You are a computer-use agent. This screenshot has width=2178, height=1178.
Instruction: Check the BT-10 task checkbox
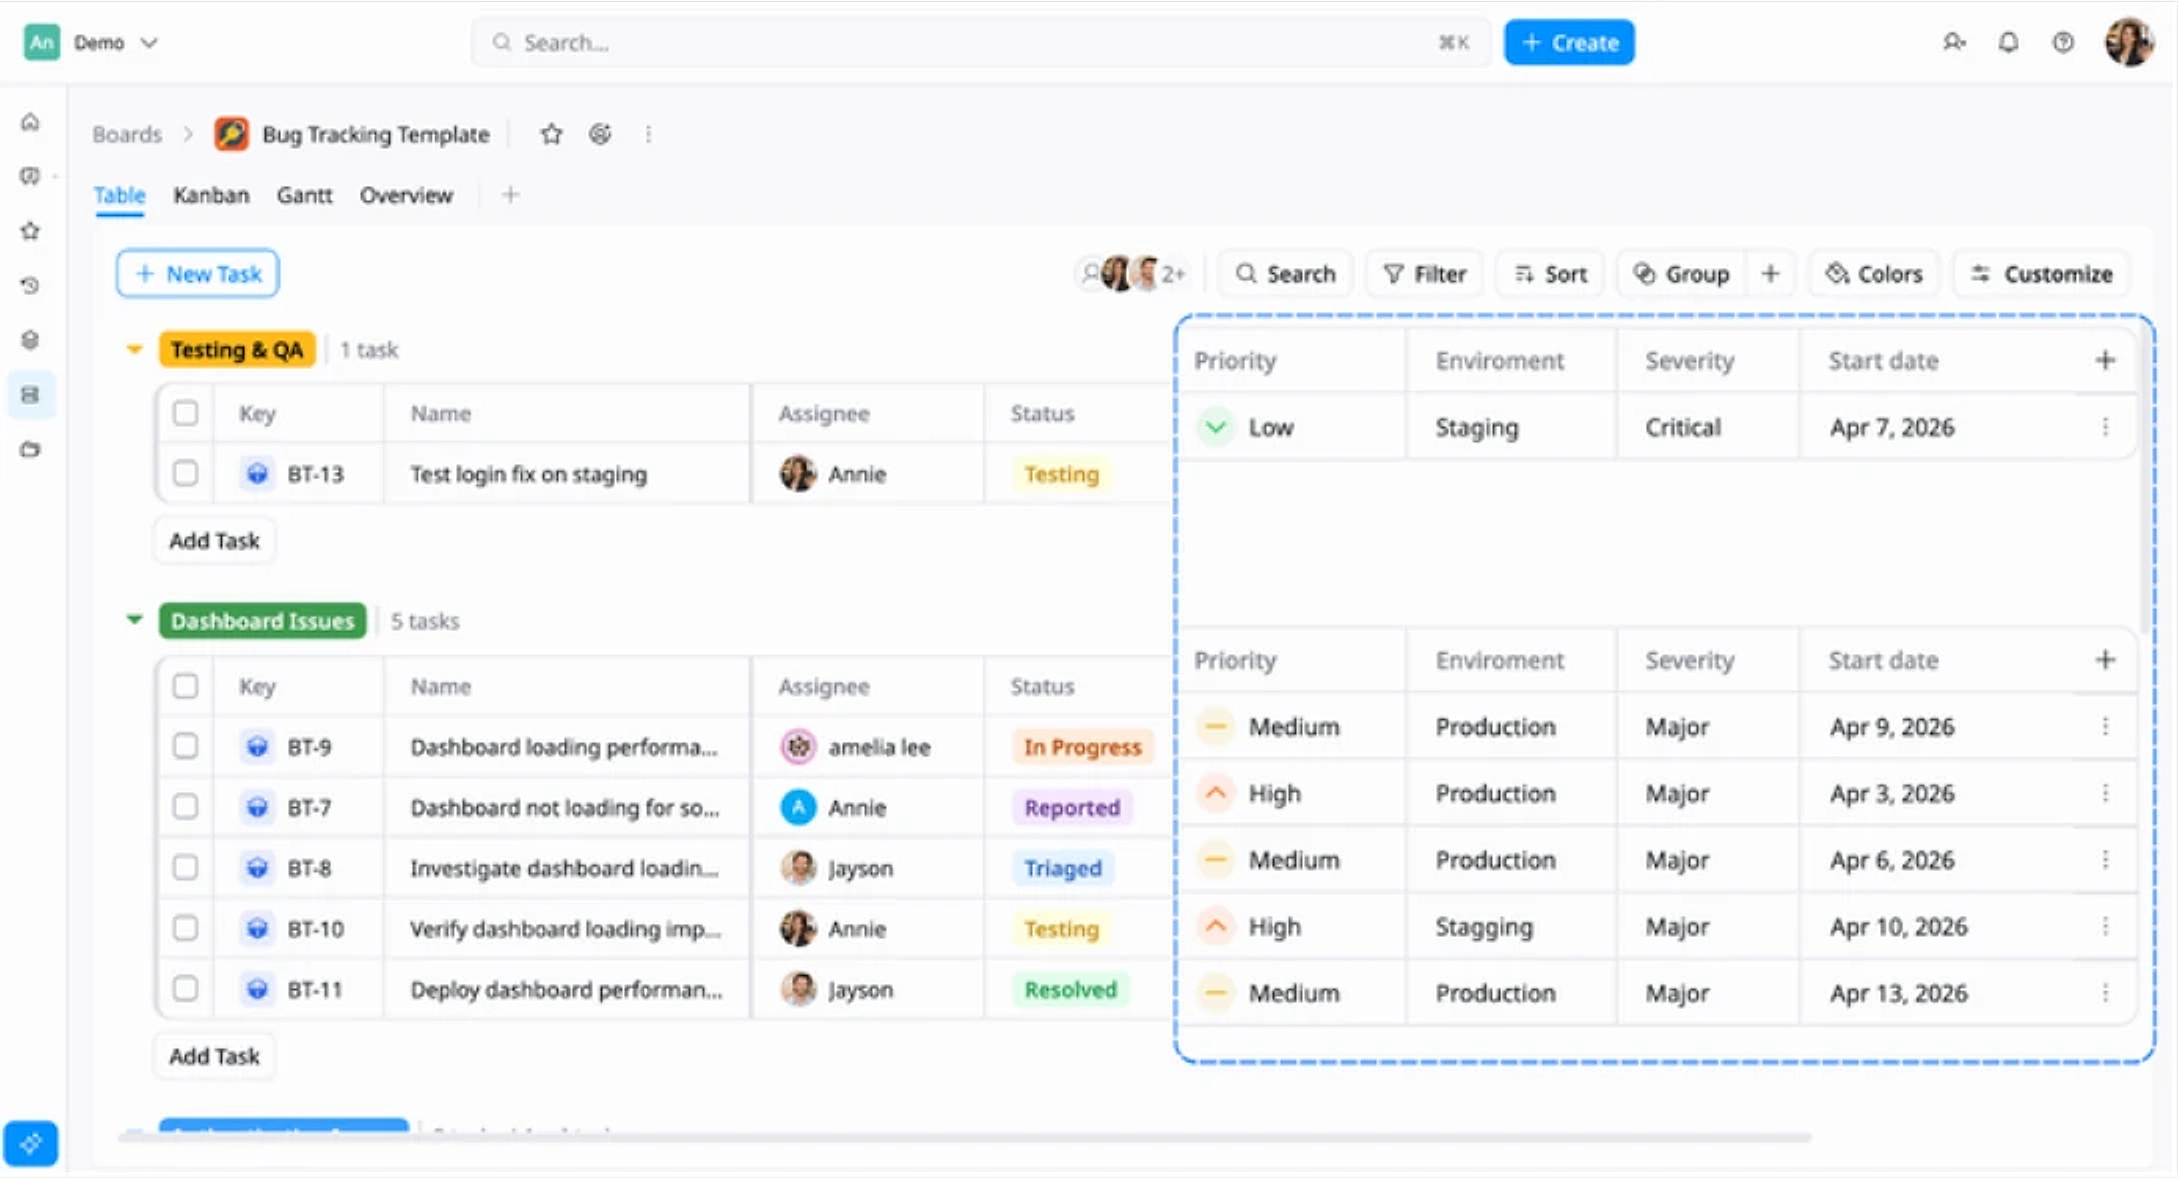coord(185,928)
